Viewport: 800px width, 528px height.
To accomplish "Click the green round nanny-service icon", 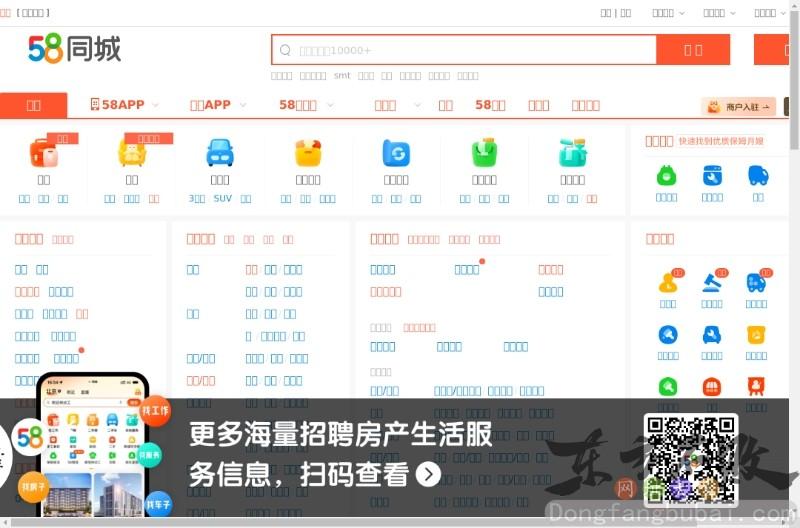I will 666,176.
